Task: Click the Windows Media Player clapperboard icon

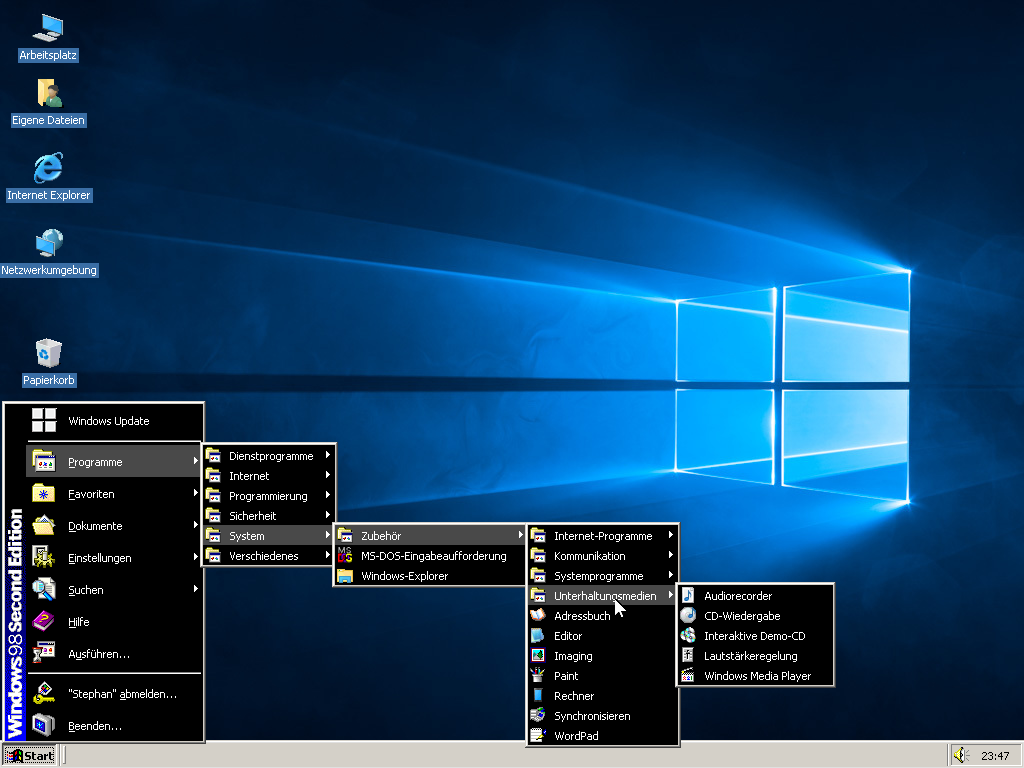Action: tap(688, 675)
